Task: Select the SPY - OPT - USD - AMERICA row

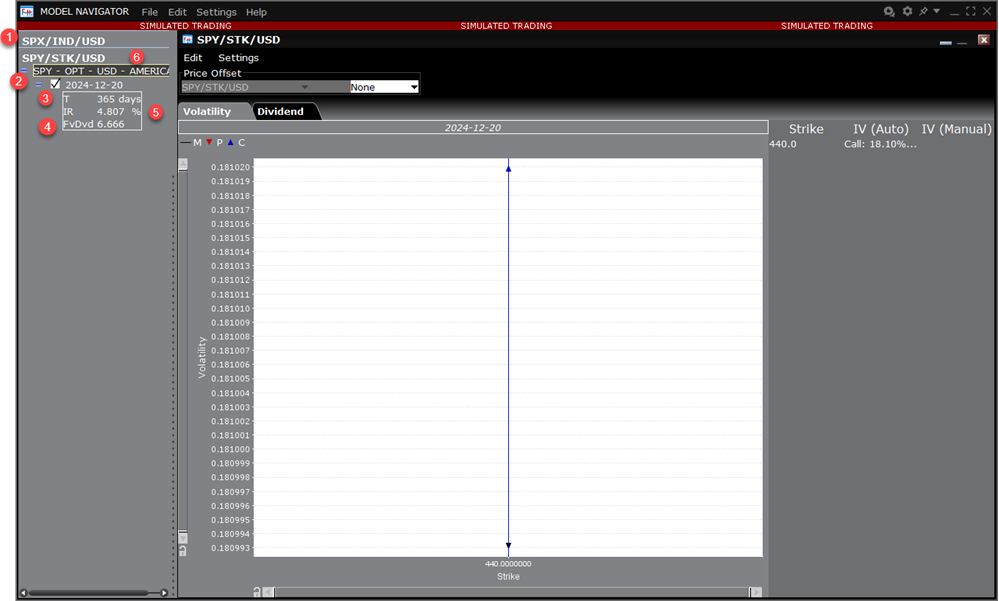Action: [101, 71]
